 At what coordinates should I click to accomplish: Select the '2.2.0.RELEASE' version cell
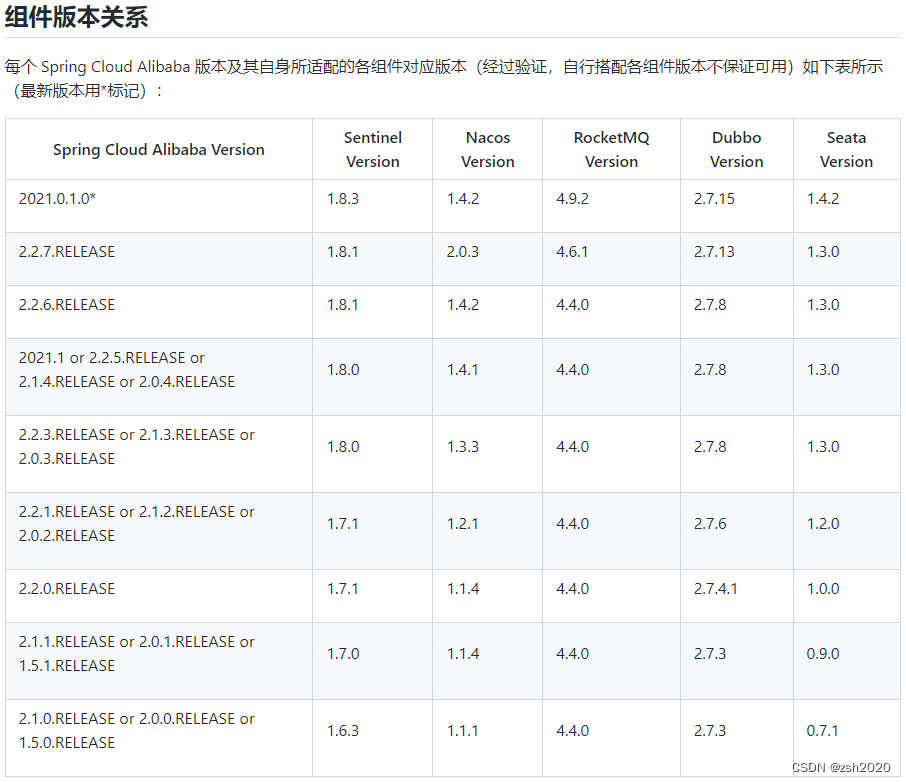pos(159,596)
